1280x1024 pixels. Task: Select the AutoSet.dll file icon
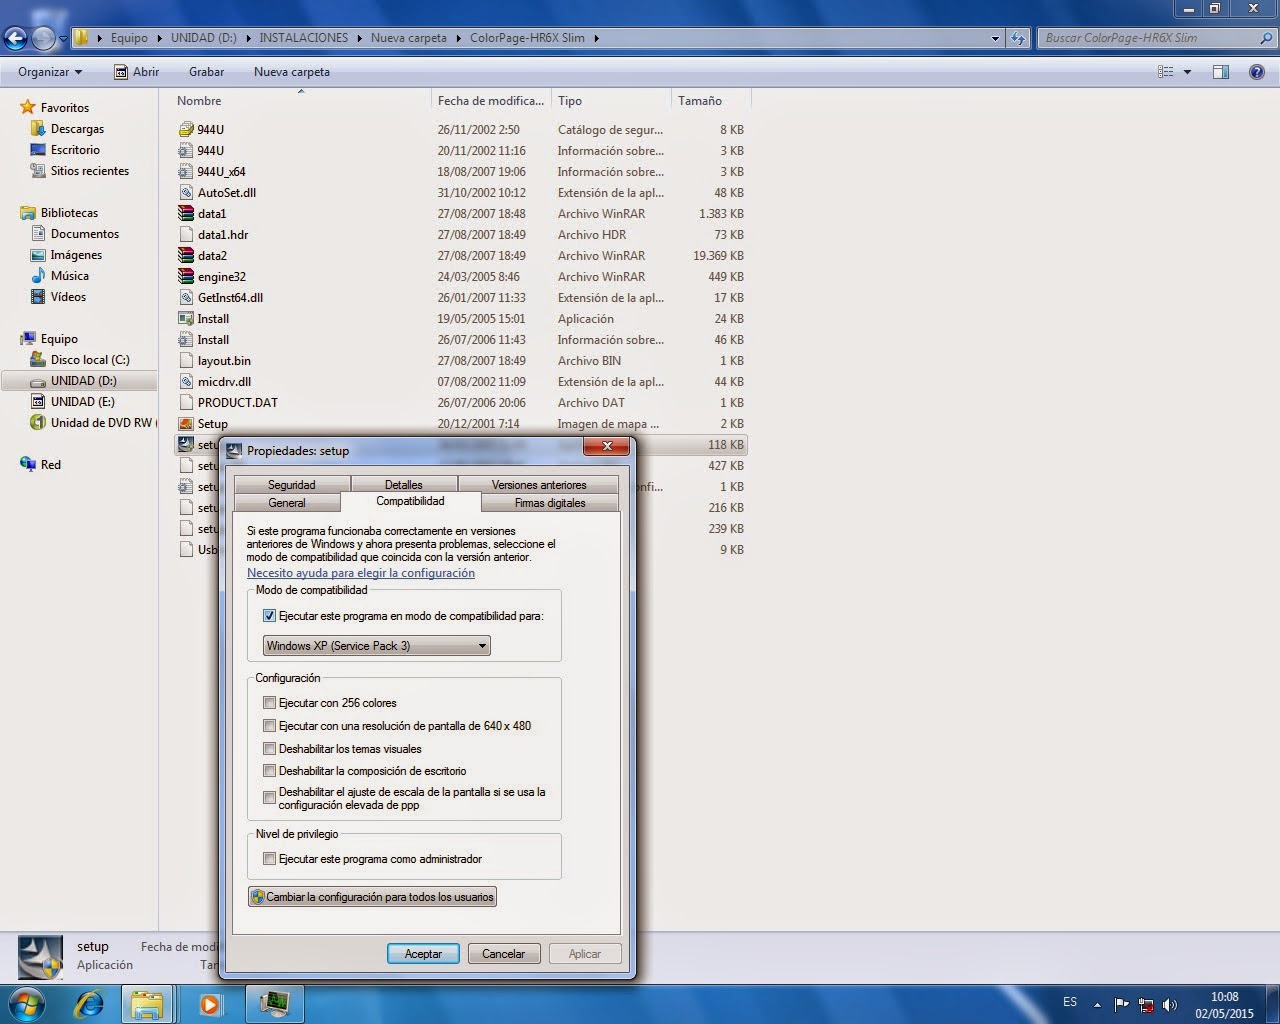(185, 192)
